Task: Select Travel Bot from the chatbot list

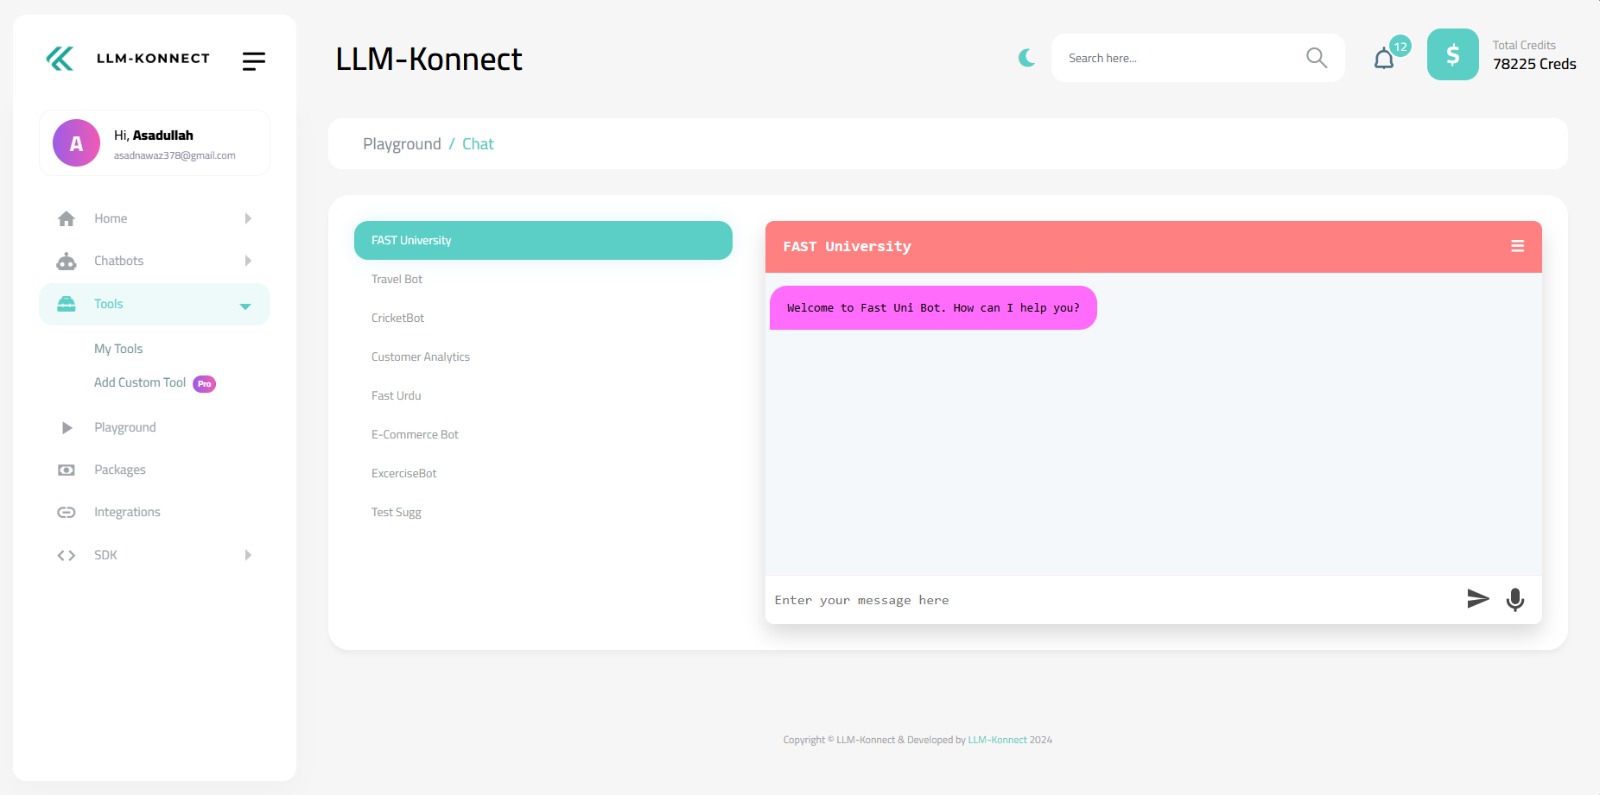Action: tap(397, 279)
